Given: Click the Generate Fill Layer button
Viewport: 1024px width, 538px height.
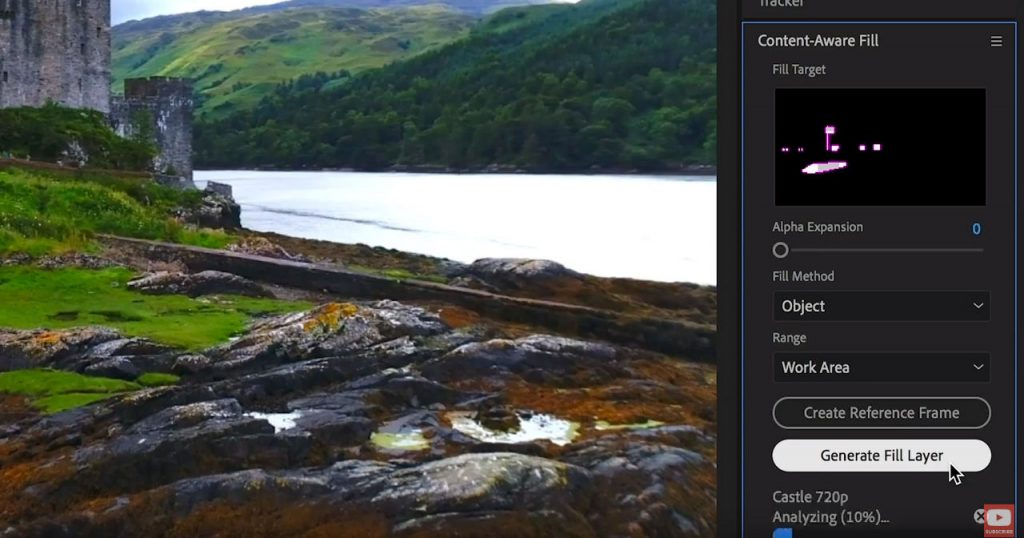Looking at the screenshot, I should coord(881,455).
